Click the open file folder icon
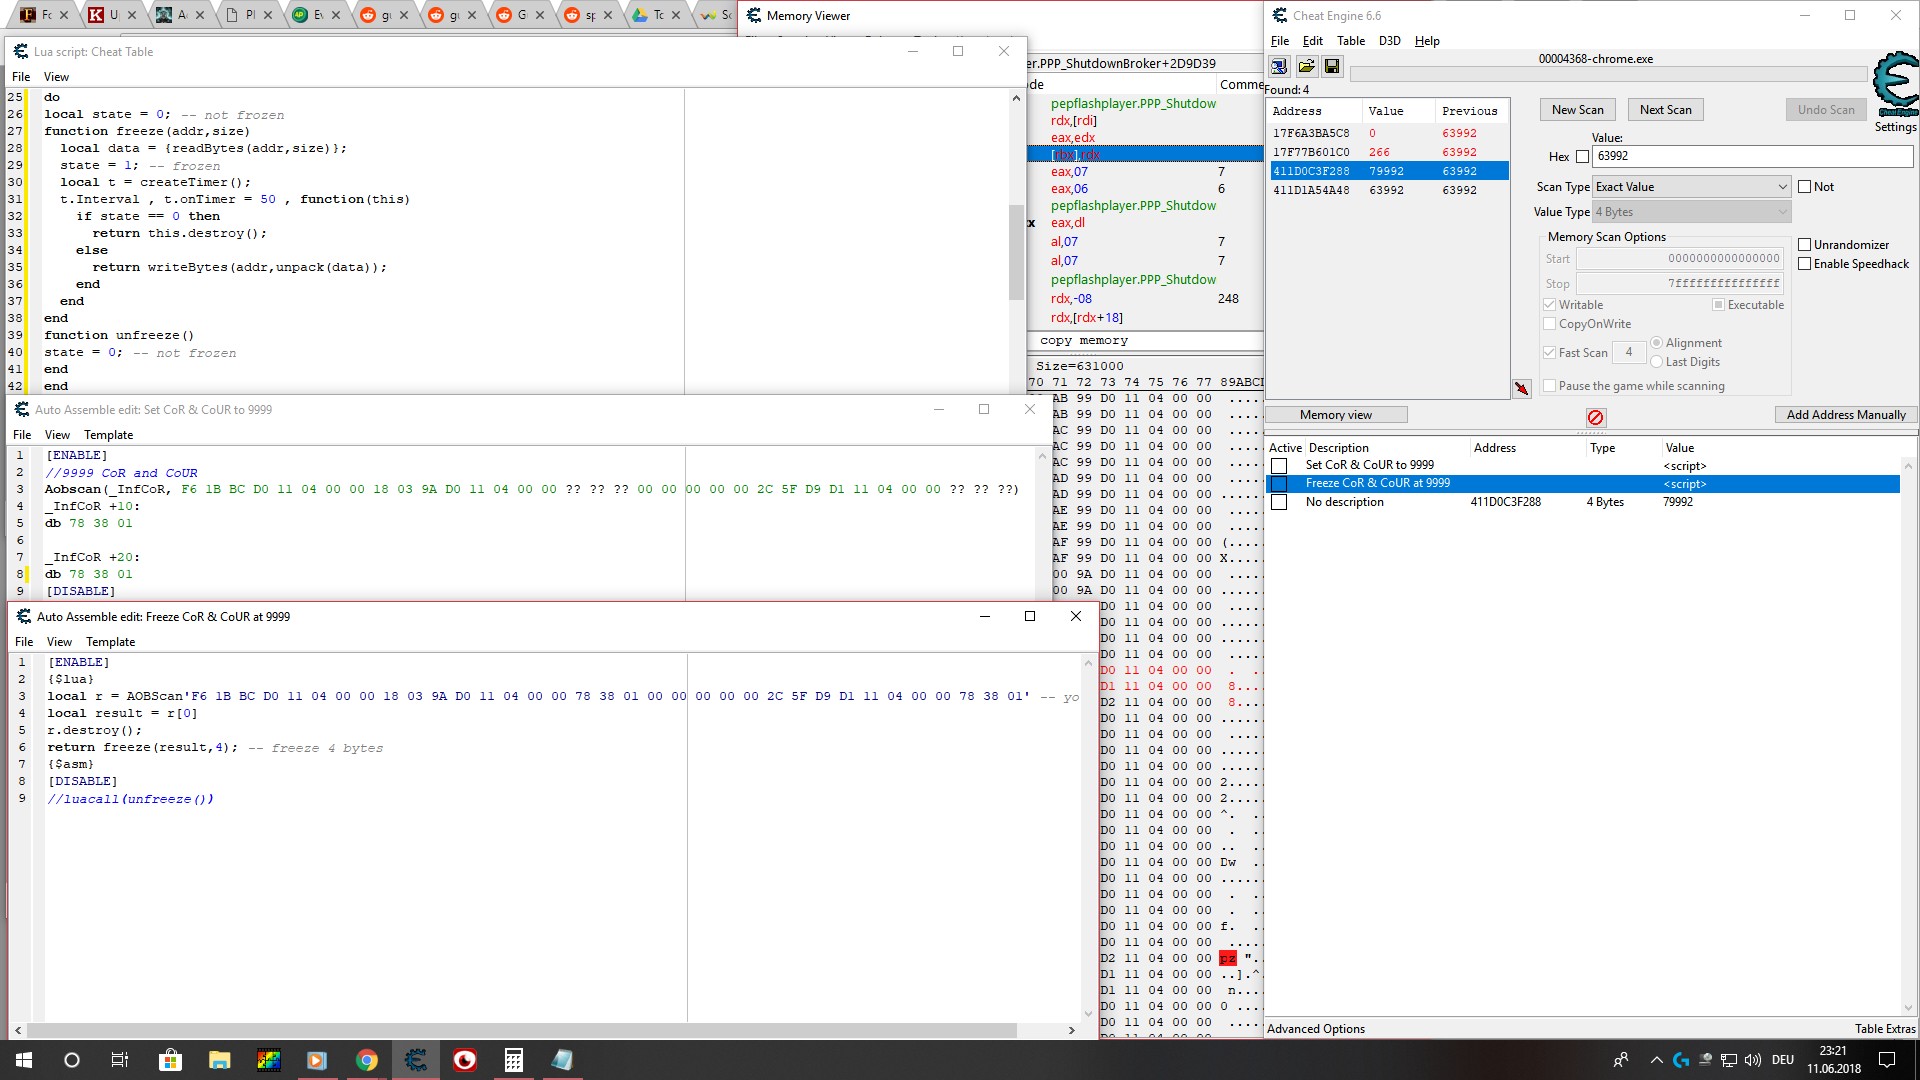 pos(1306,66)
